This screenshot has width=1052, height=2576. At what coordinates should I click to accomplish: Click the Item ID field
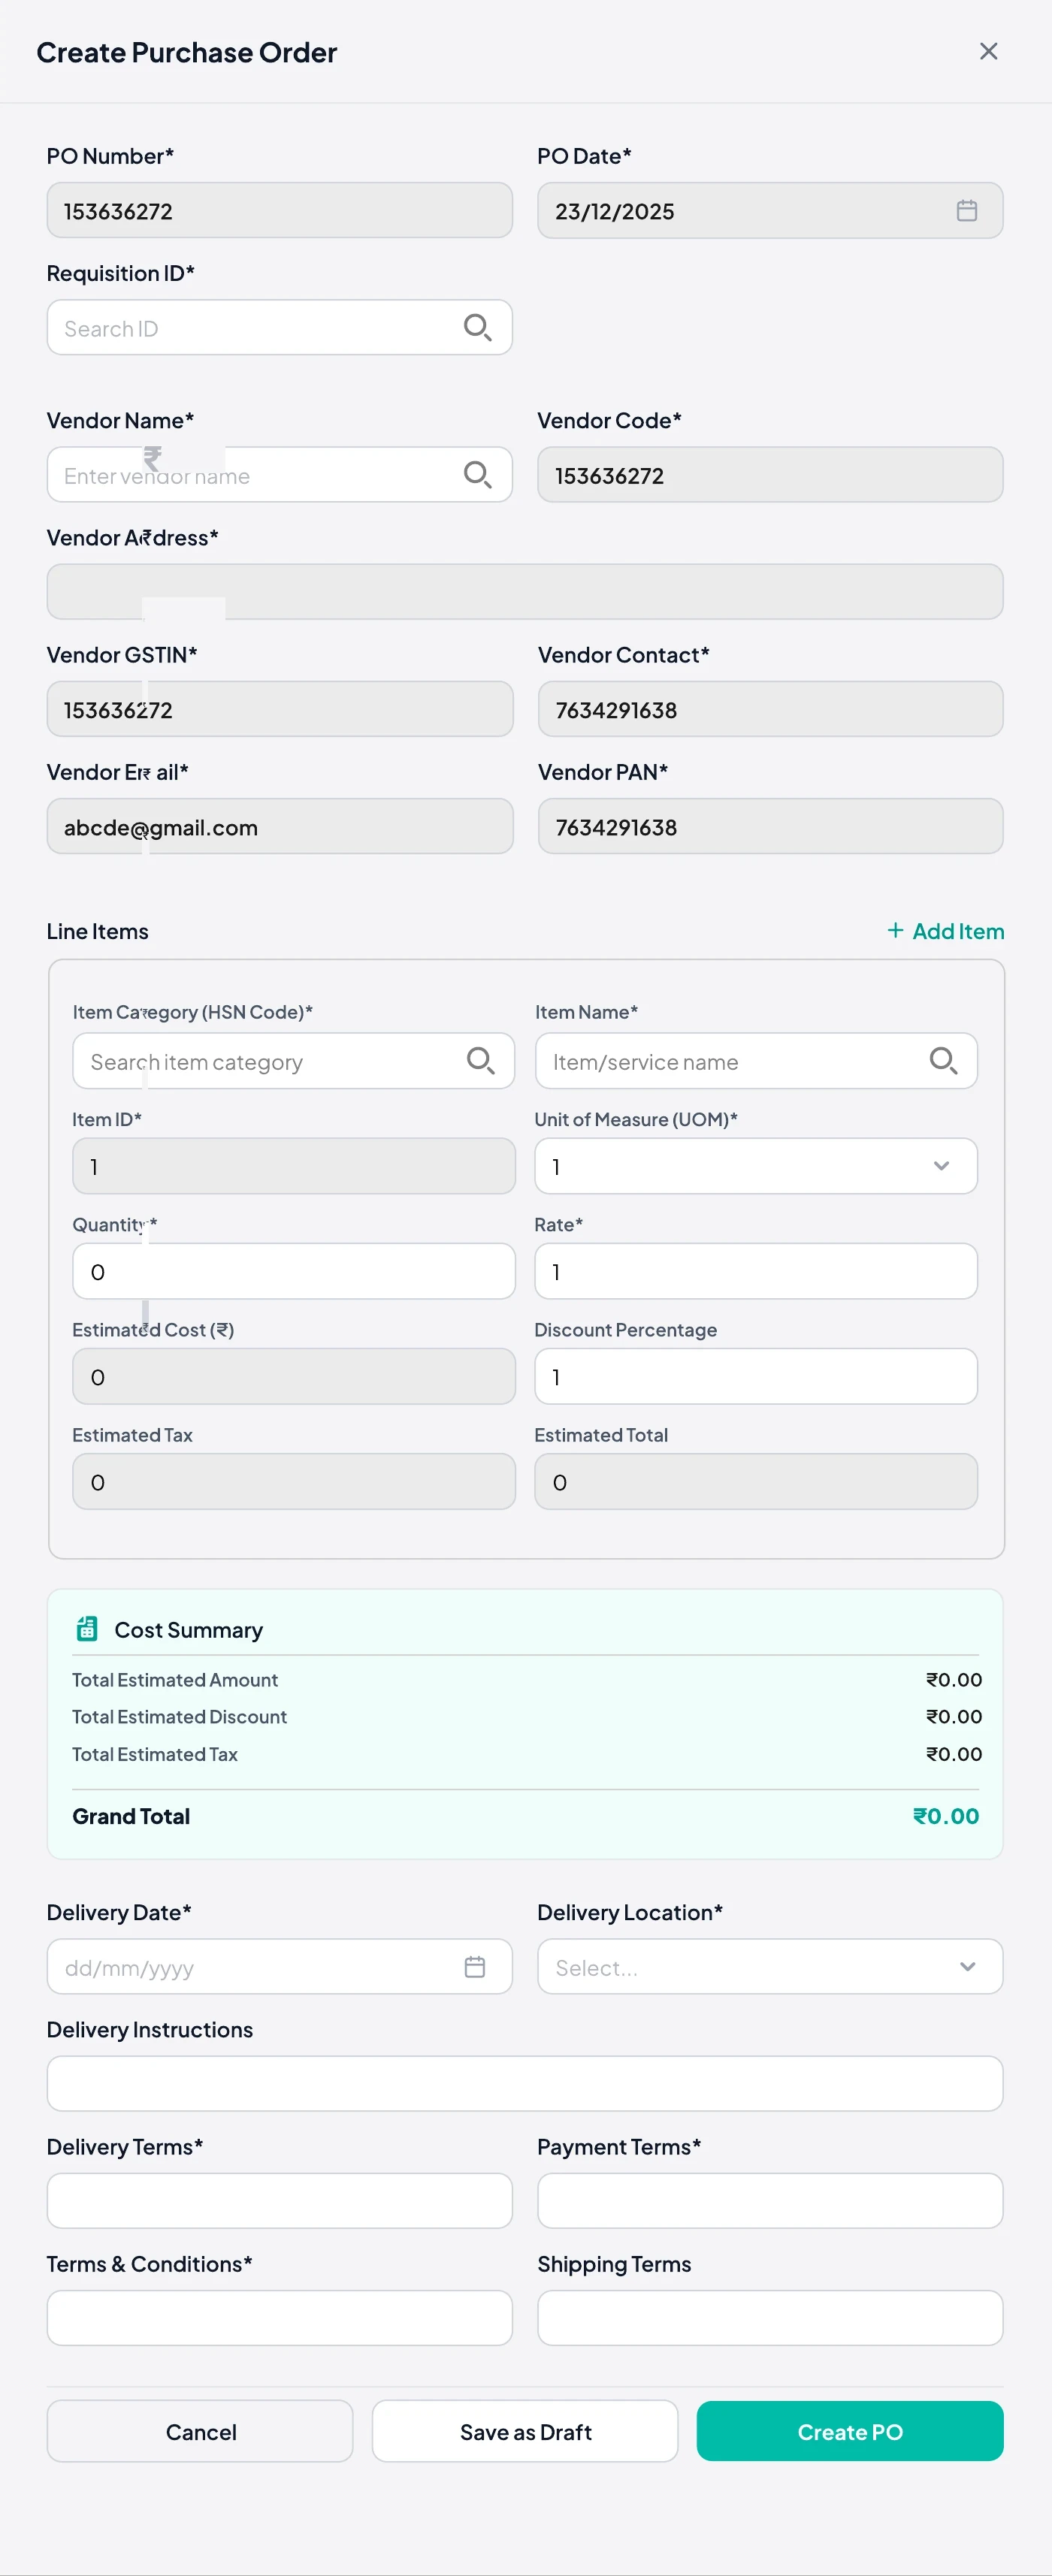click(294, 1166)
